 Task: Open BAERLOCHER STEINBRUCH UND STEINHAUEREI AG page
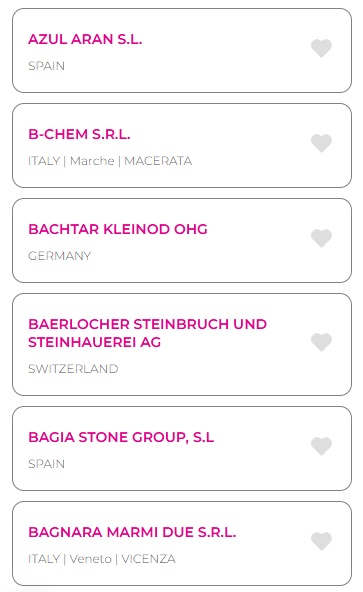pyautogui.click(x=147, y=333)
